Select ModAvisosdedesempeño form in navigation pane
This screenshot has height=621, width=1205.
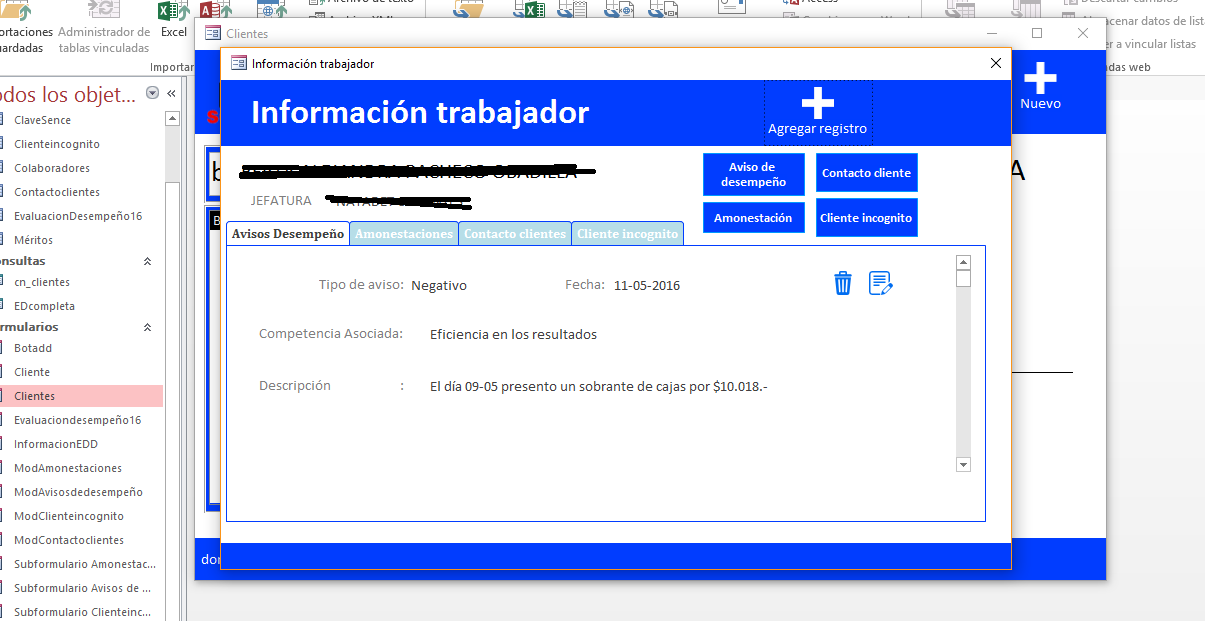point(78,492)
